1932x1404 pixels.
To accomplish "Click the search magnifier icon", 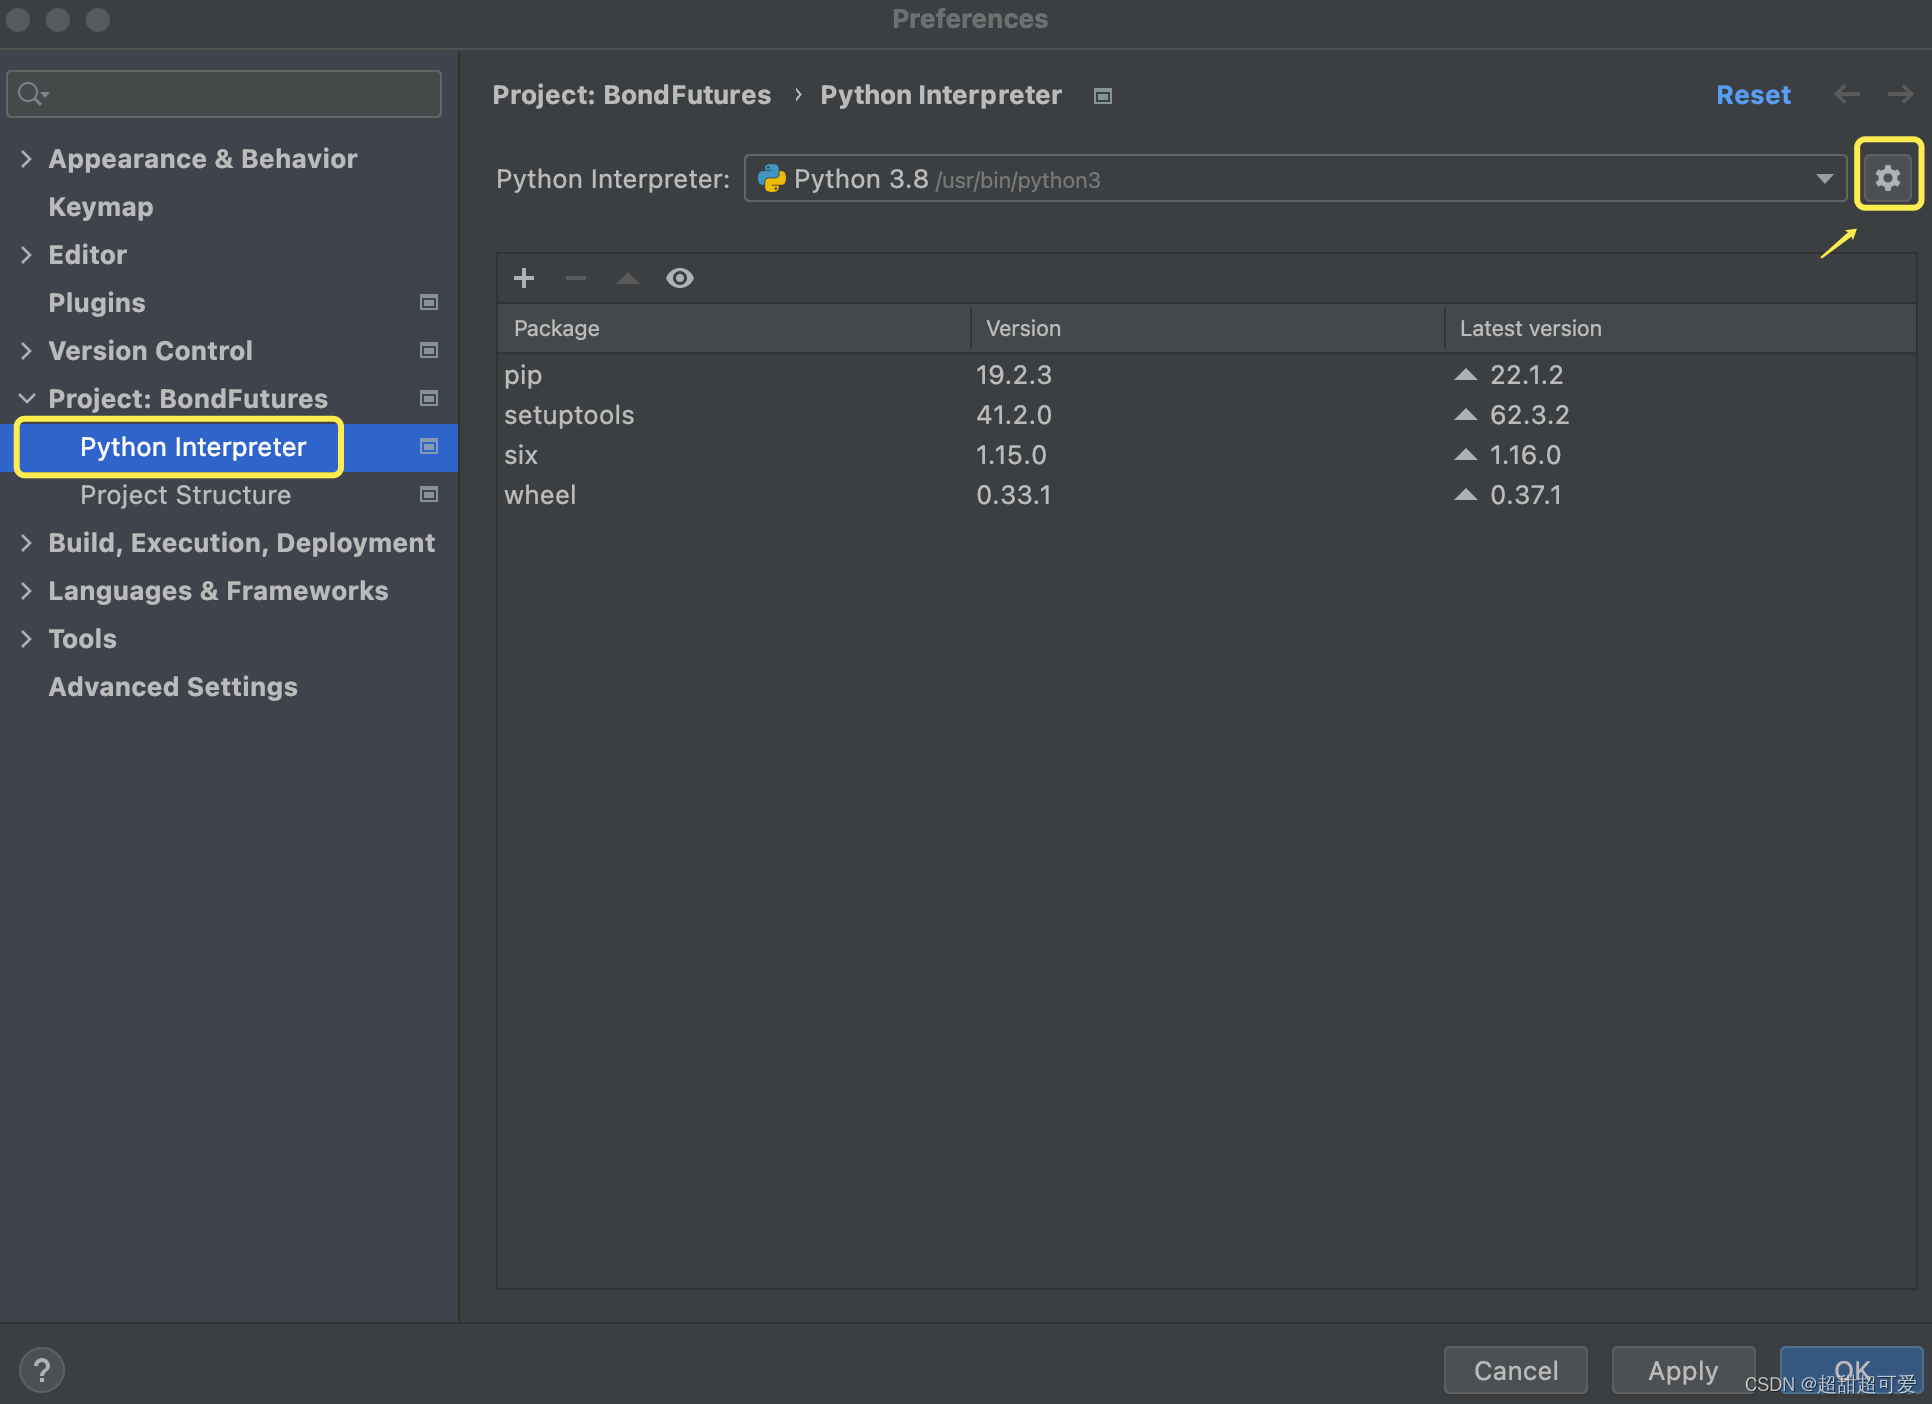I will [x=32, y=94].
